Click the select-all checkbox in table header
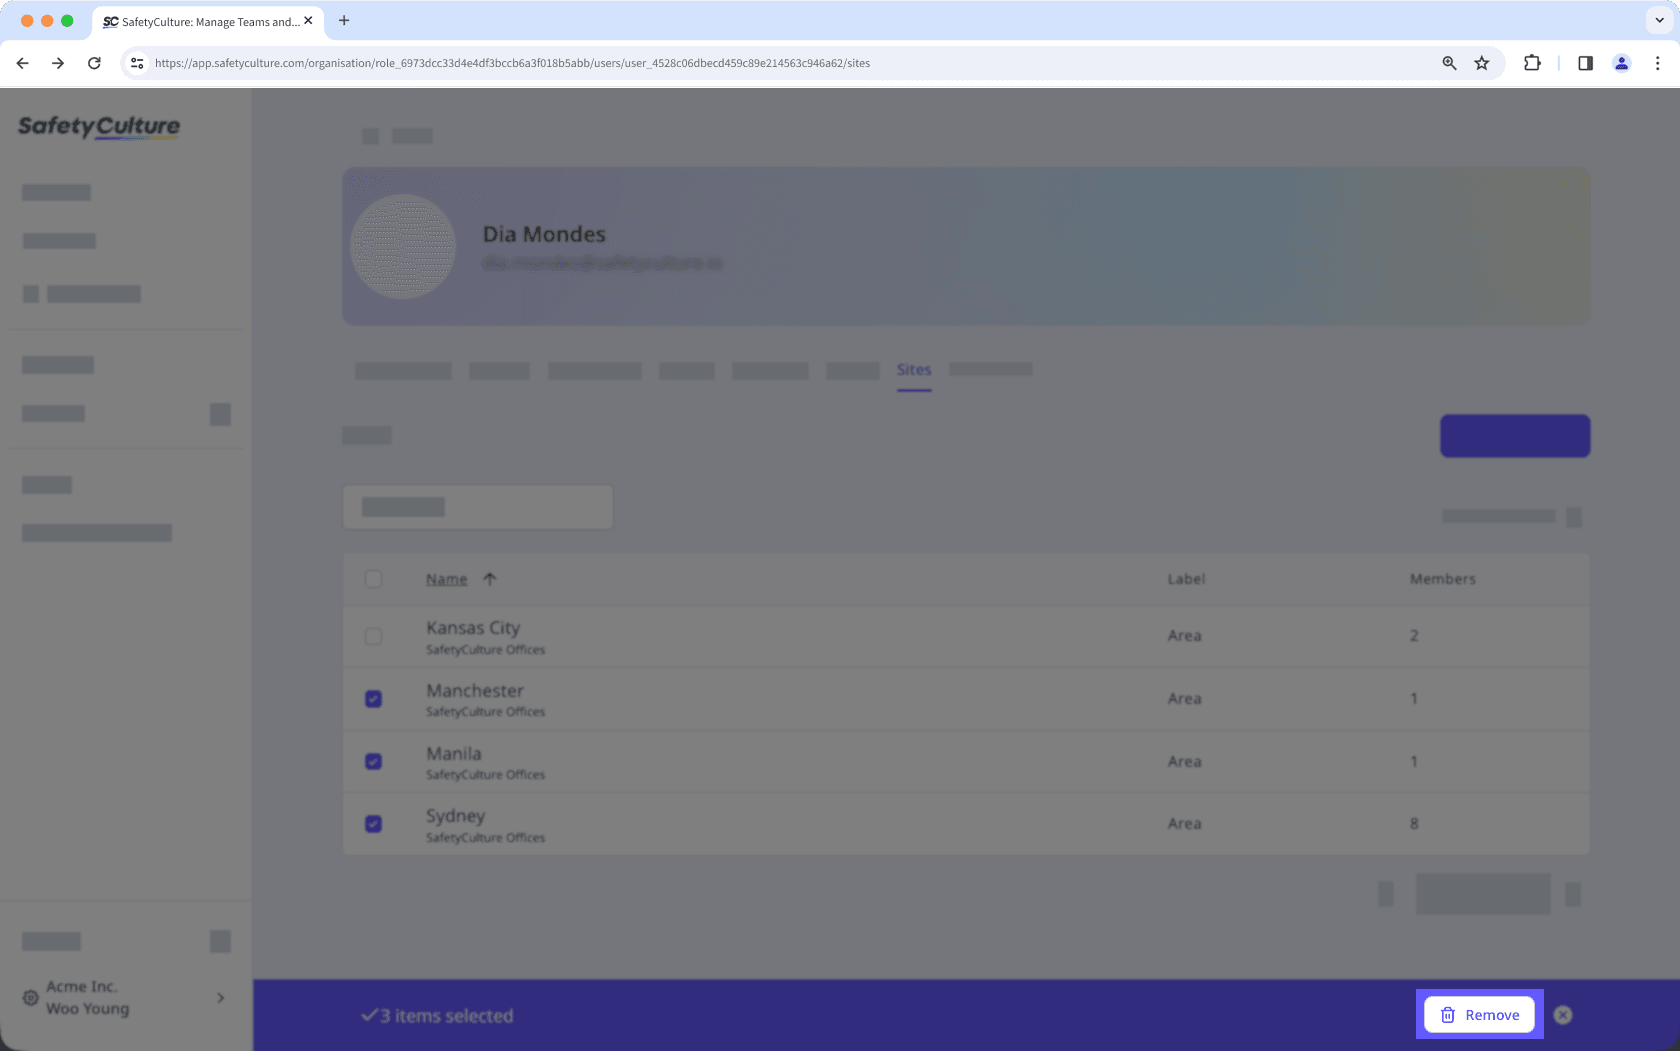Screen dimensions: 1680x1051 click(373, 579)
